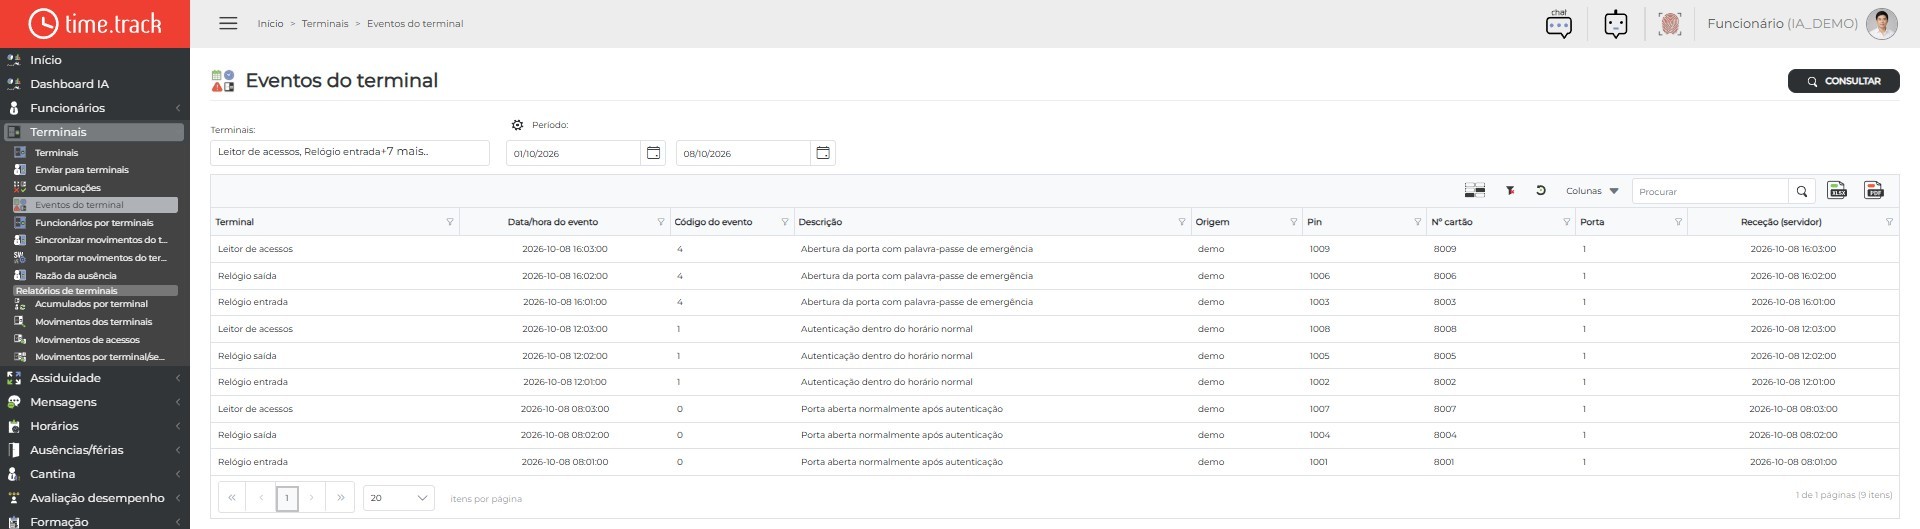Click the fingerprint icon in header
This screenshot has height=529, width=1920.
click(1669, 24)
